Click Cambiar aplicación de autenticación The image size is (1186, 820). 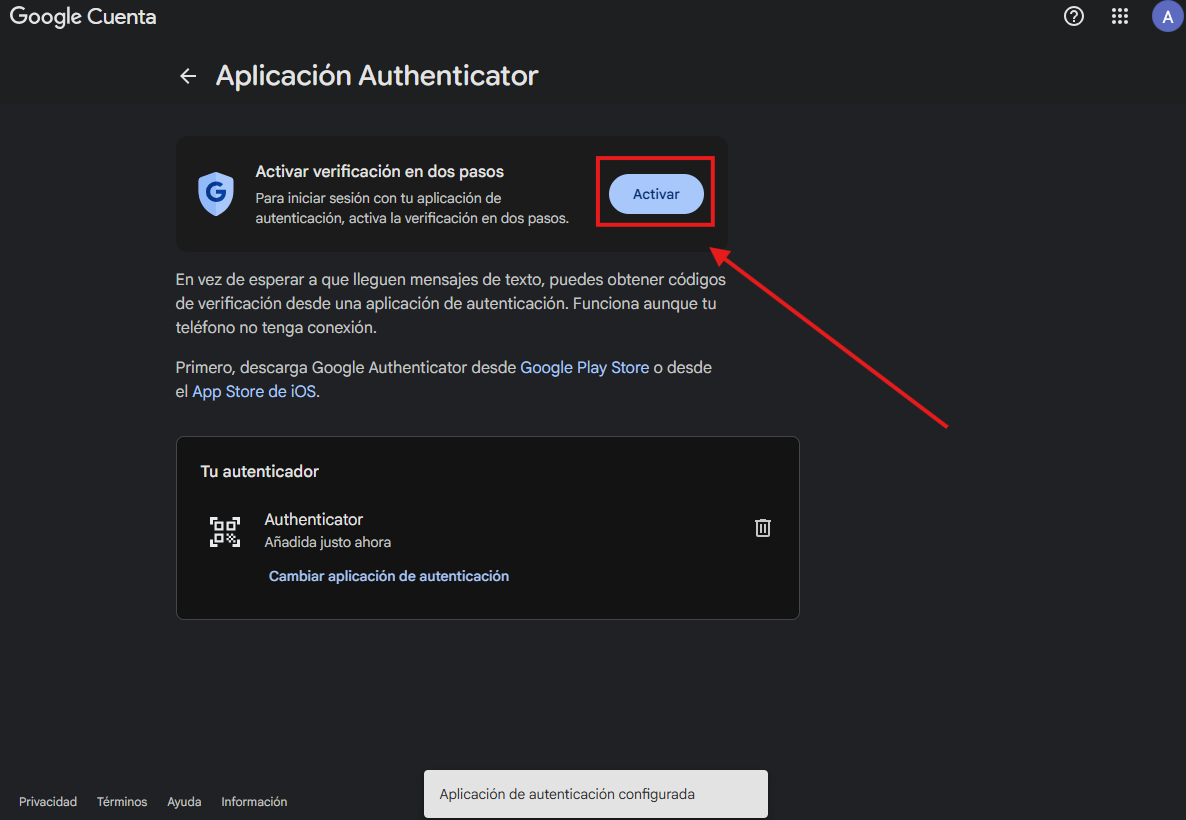click(x=389, y=576)
